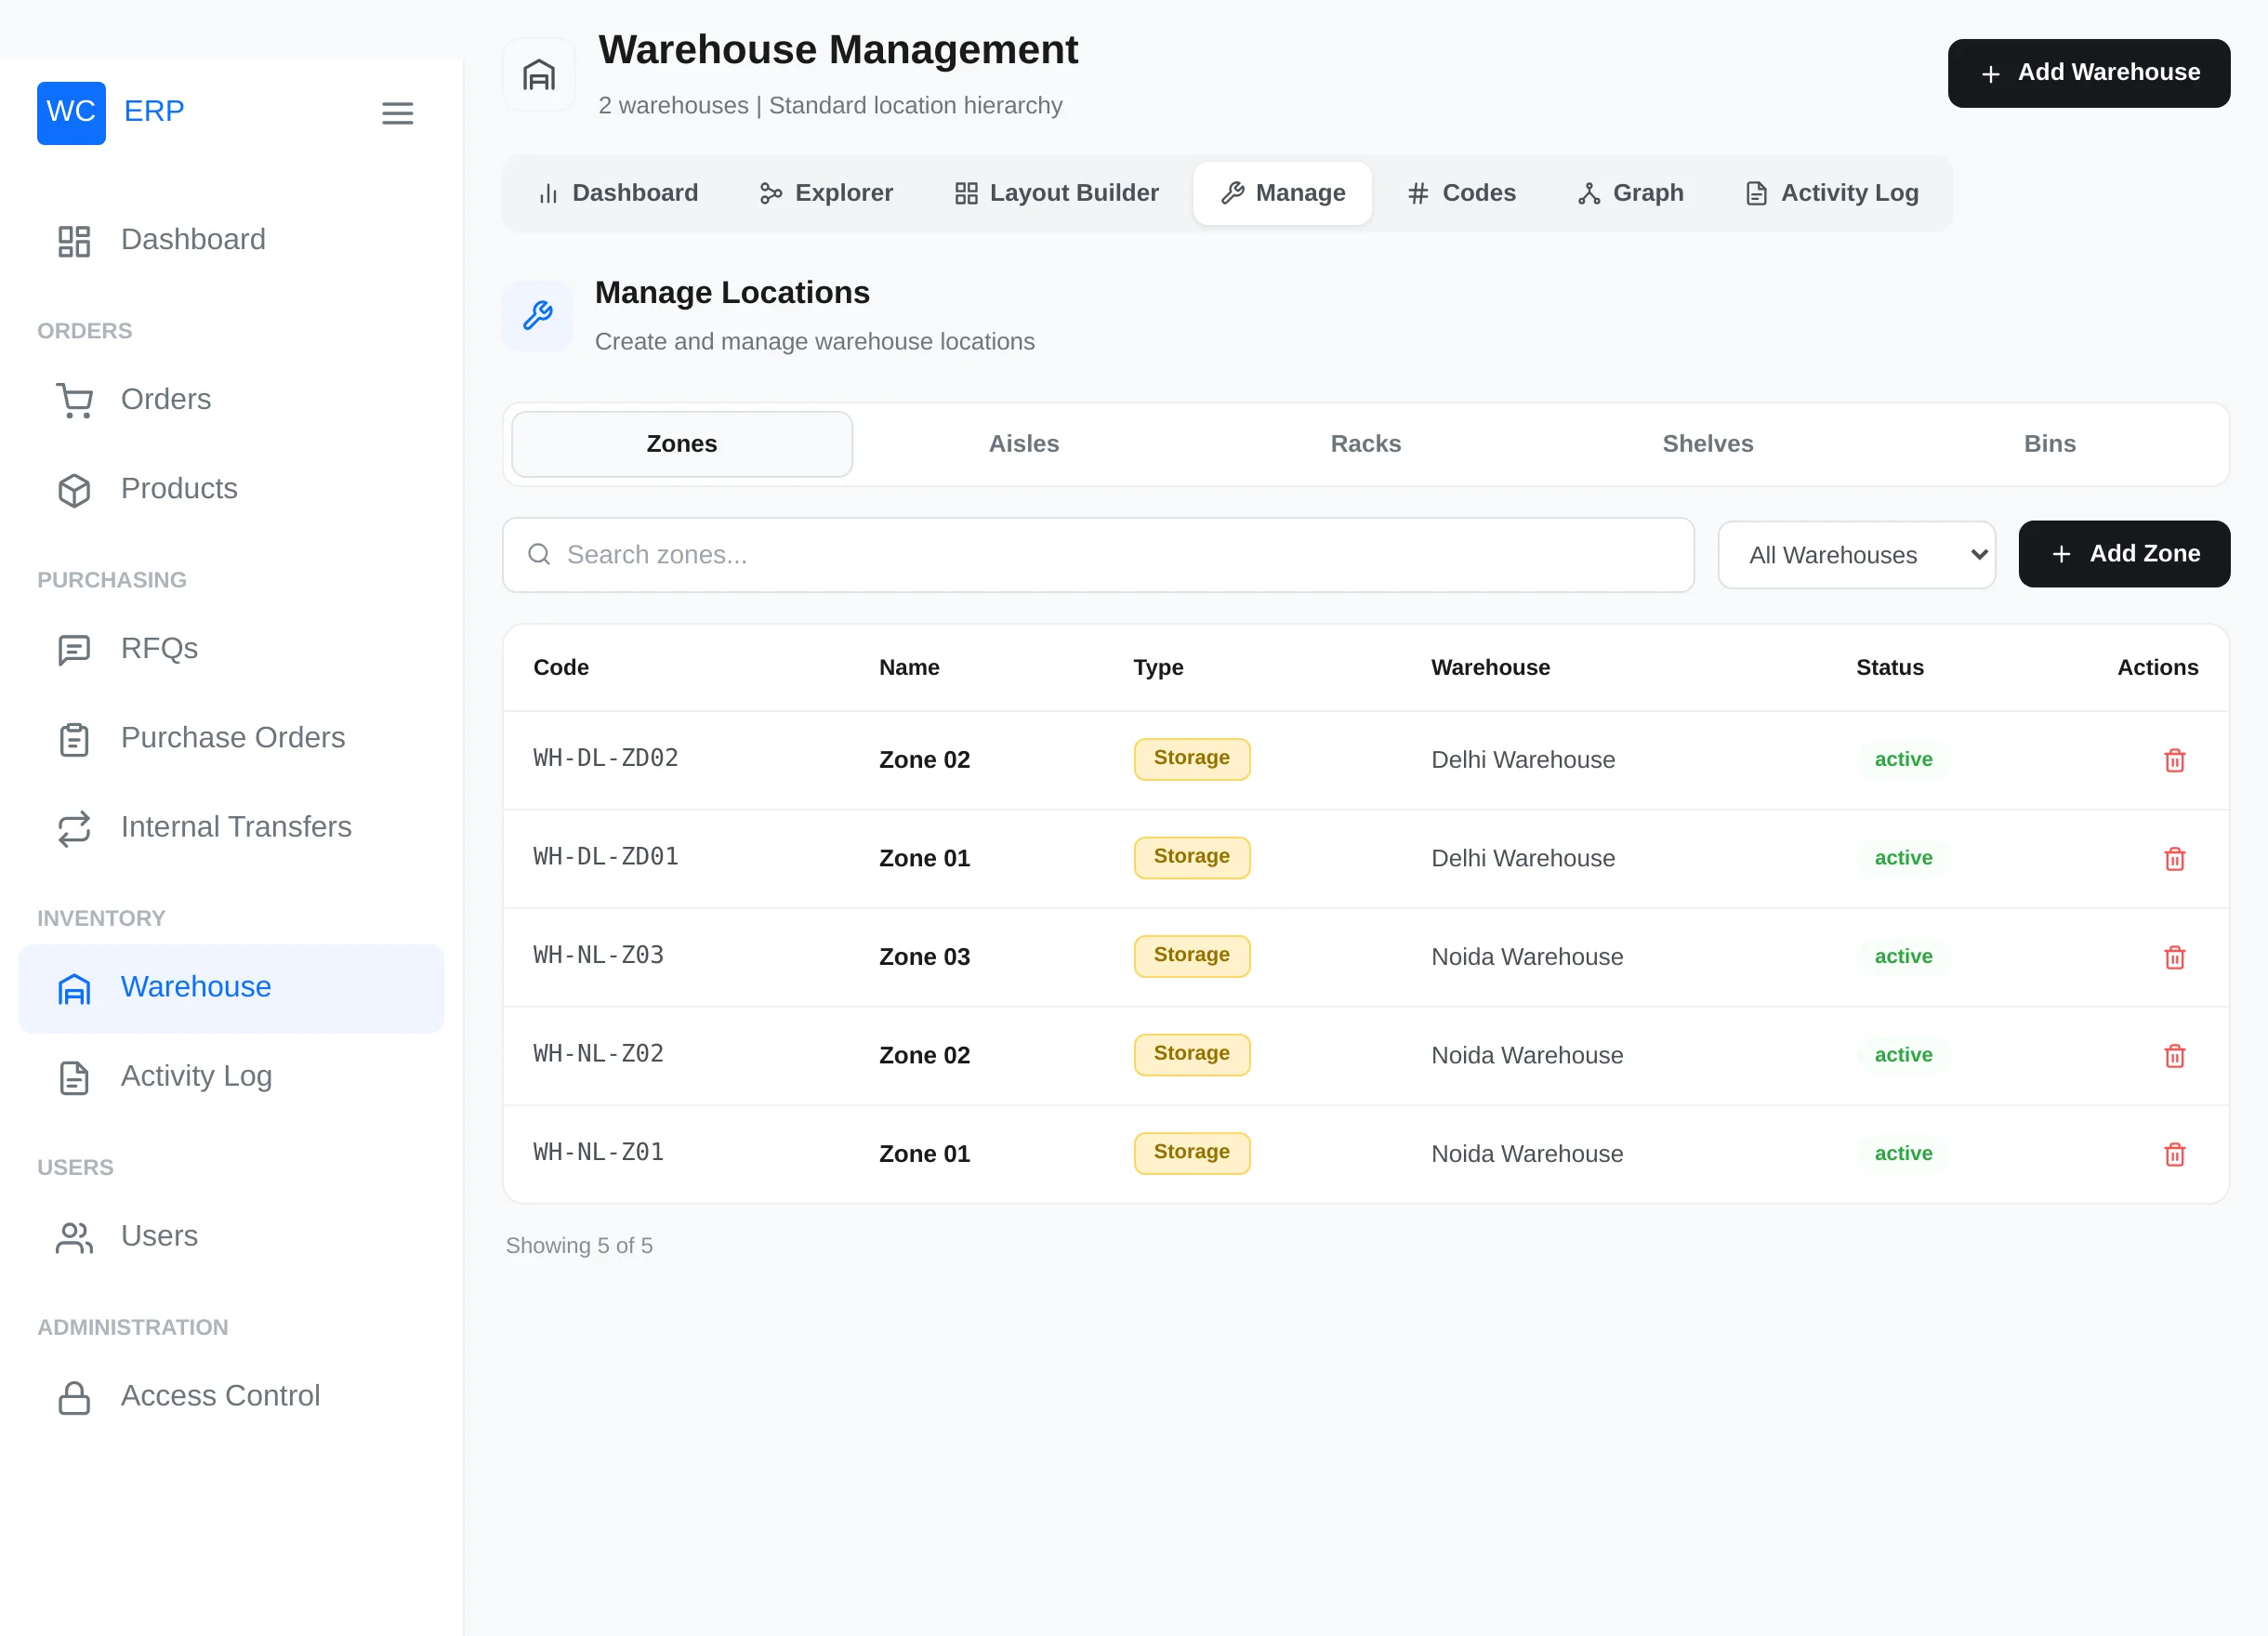Screen dimensions: 2268x1636
Task: Click the Orders shopping cart icon
Action: tap(74, 401)
